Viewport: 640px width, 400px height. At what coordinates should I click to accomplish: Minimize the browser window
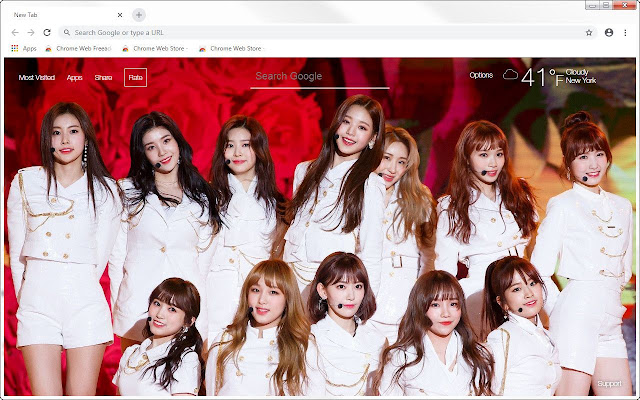[x=592, y=5]
